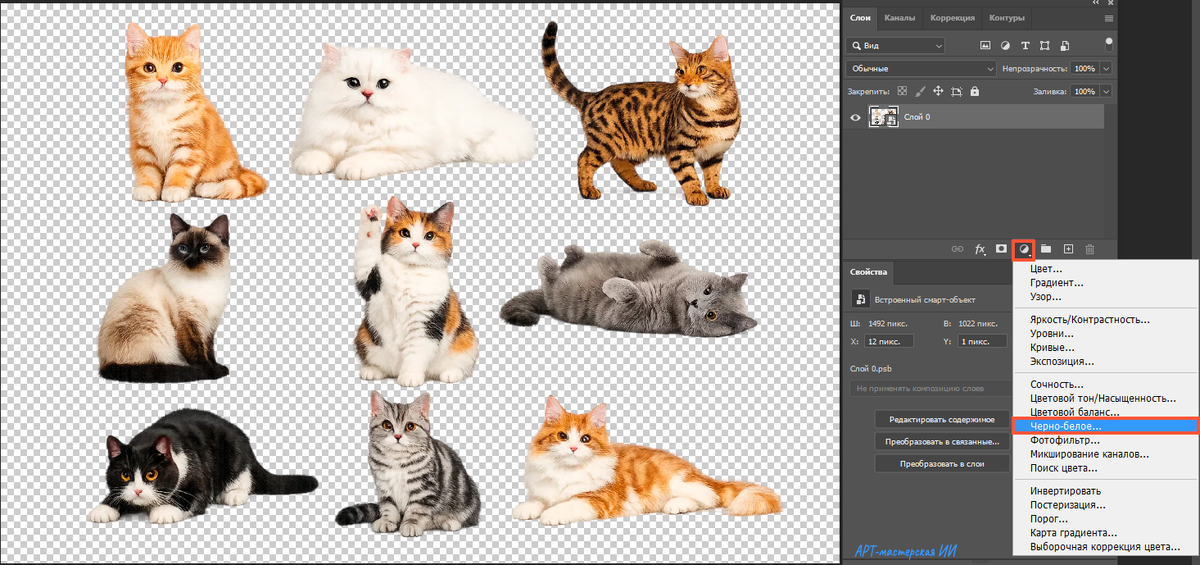Screen dimensions: 1200x565
Task: Click the pixel layer filter icon
Action: coord(985,46)
